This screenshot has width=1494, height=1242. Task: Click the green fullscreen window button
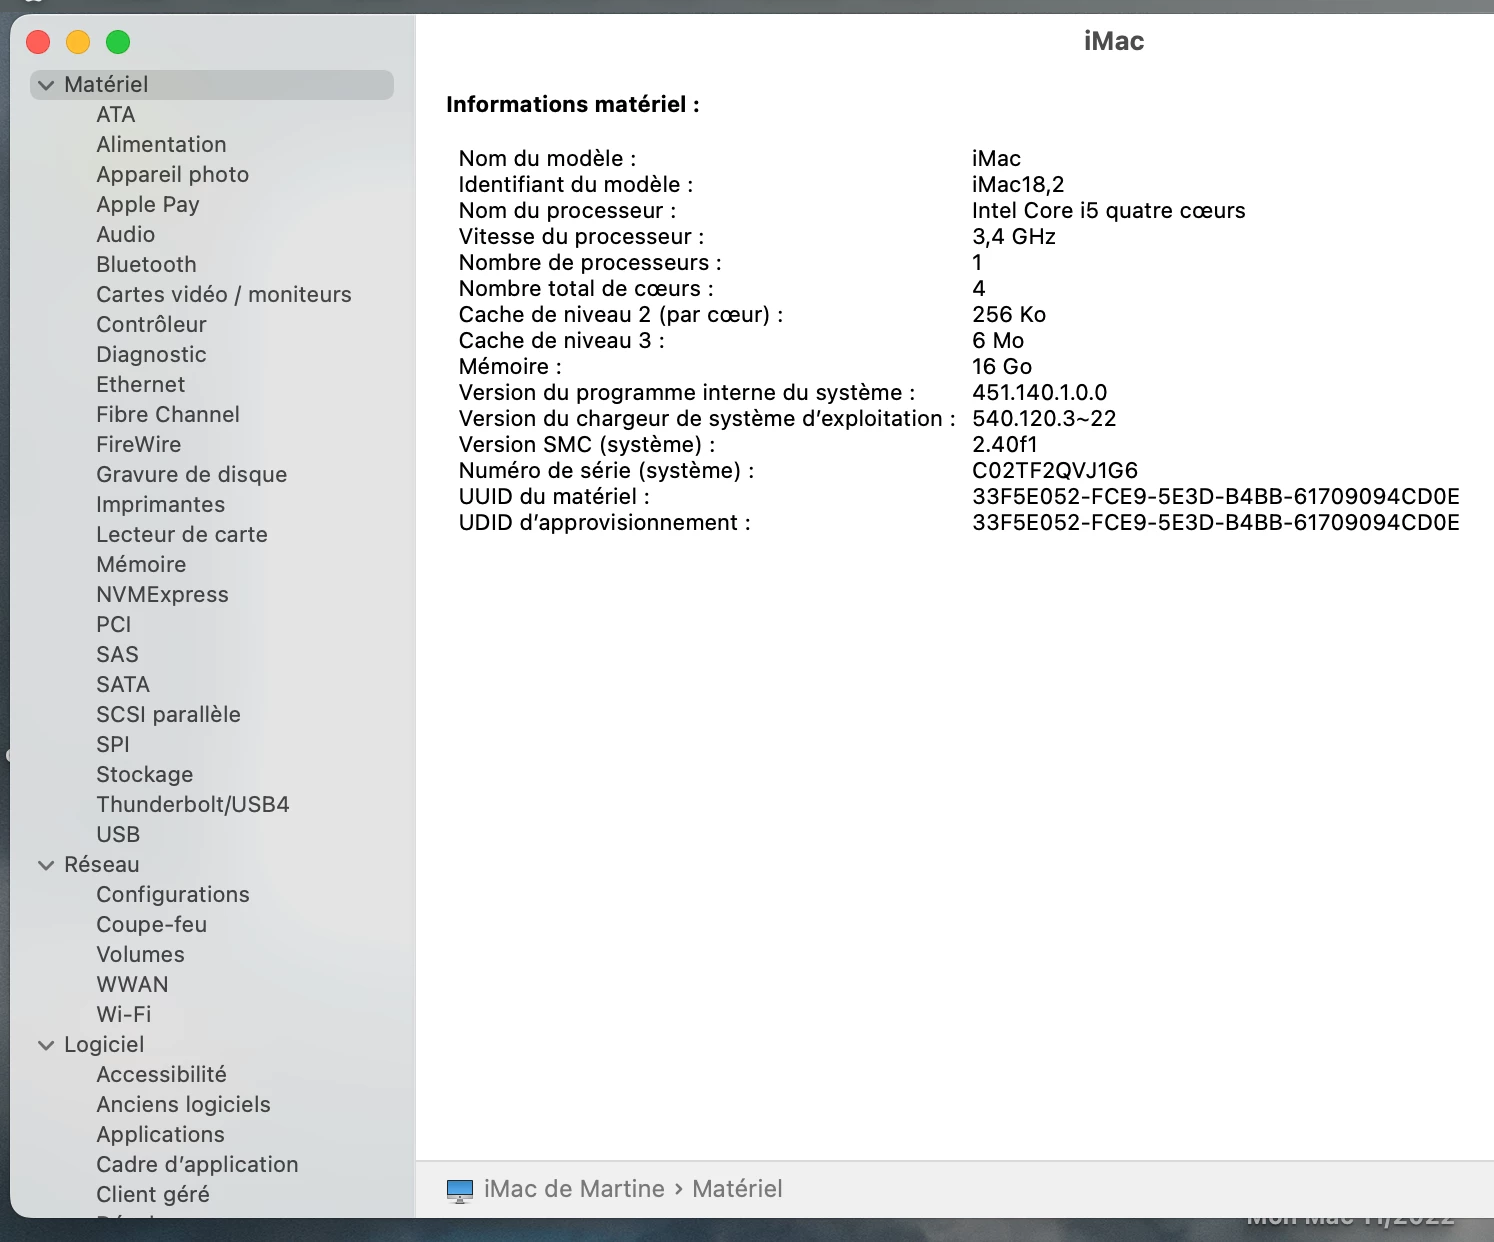click(118, 42)
